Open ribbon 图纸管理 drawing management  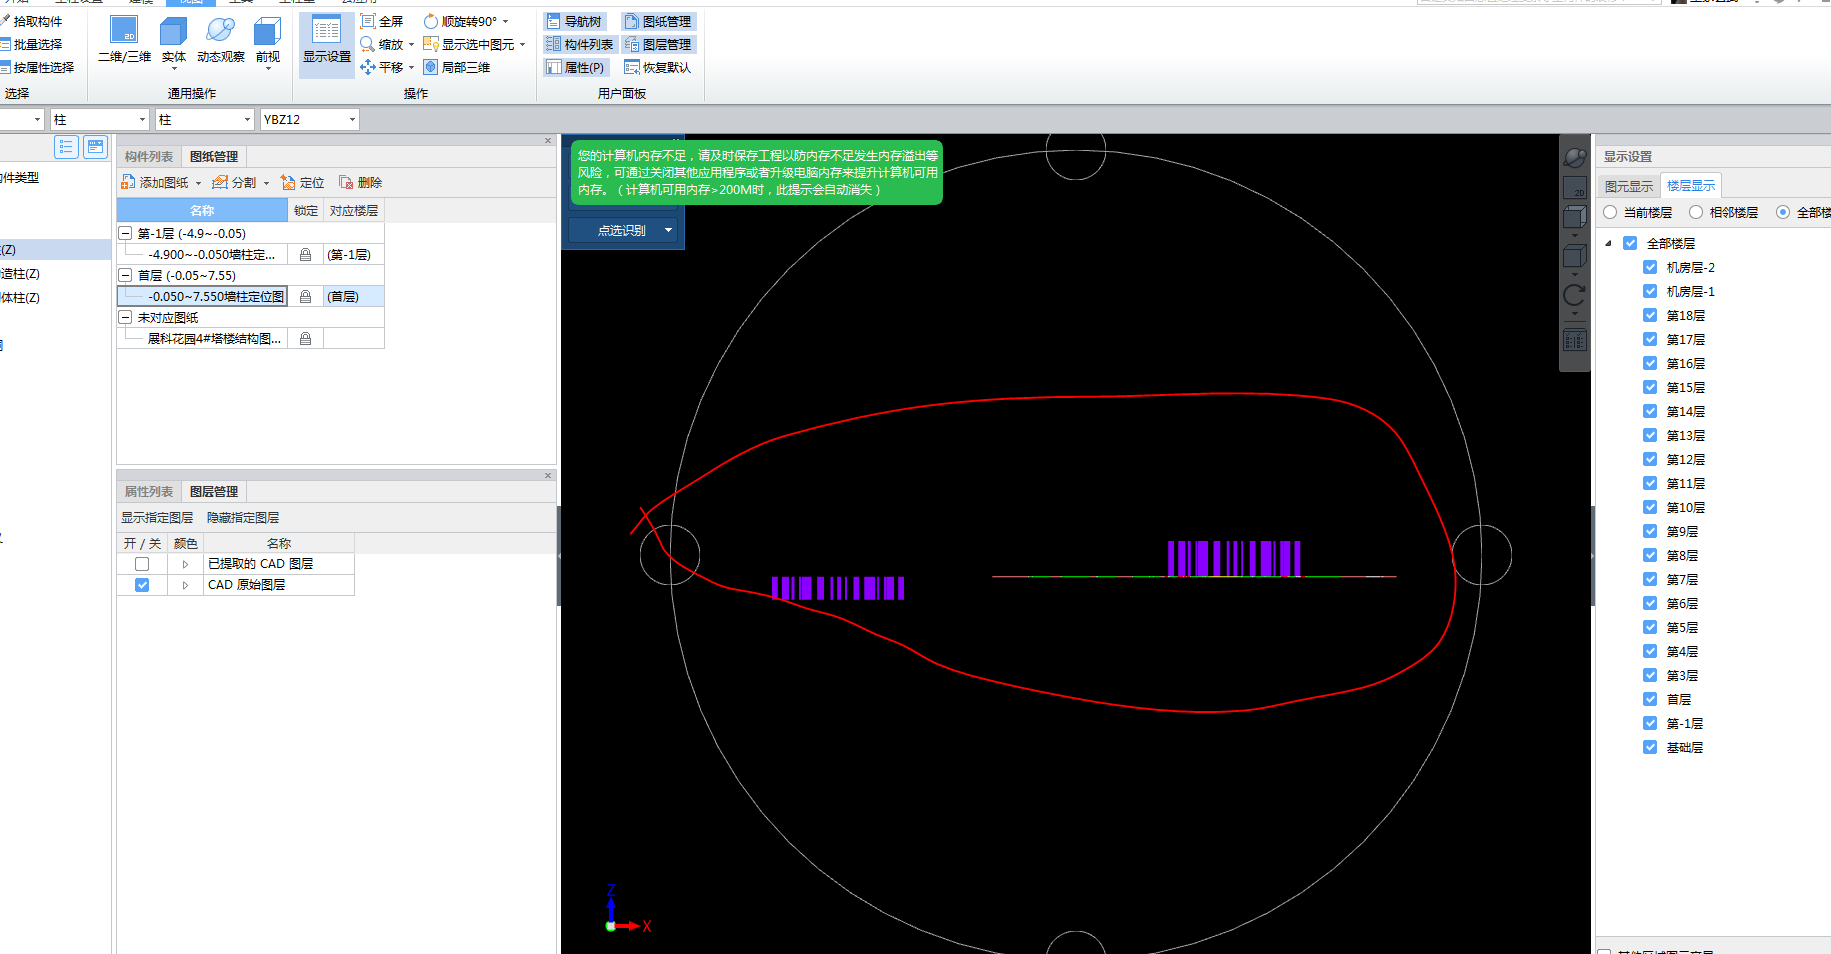pyautogui.click(x=658, y=21)
